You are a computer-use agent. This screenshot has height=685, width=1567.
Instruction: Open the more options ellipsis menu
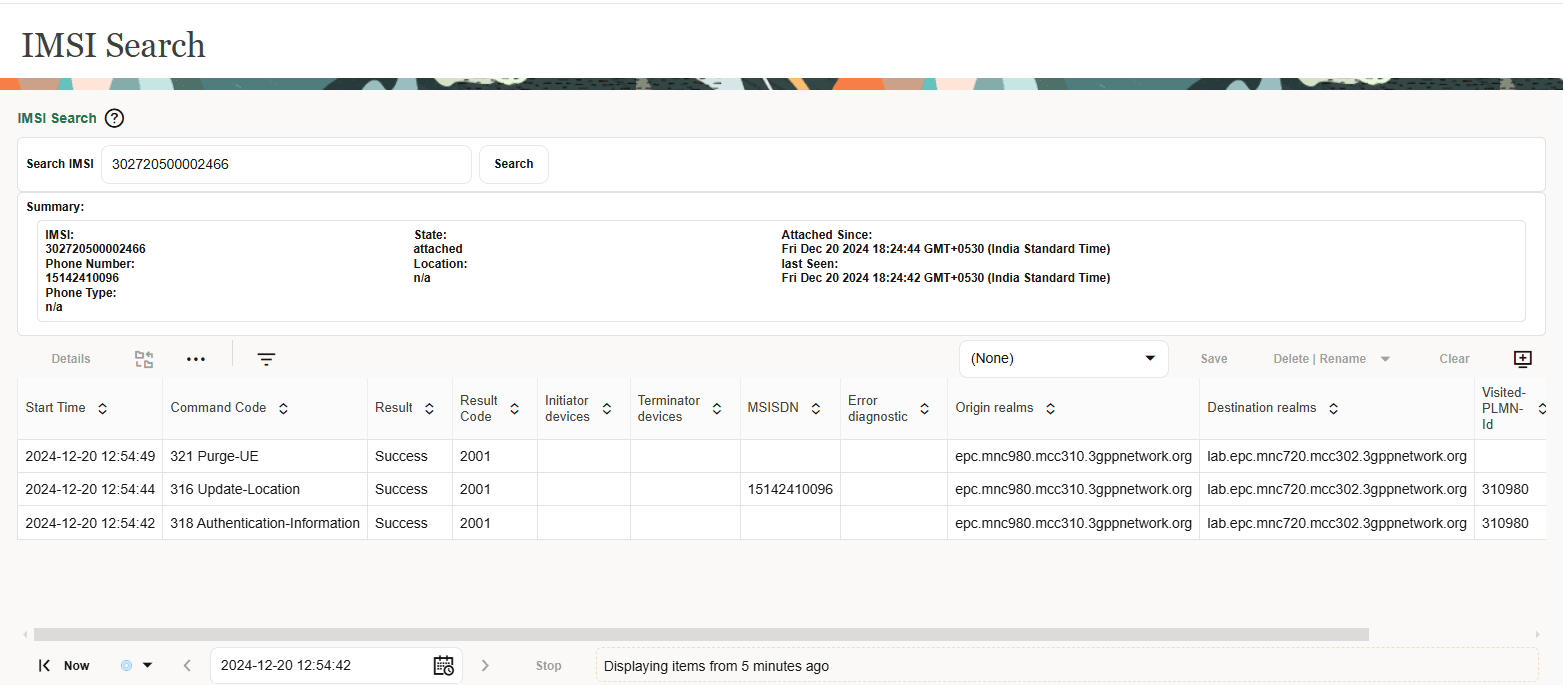coord(195,358)
